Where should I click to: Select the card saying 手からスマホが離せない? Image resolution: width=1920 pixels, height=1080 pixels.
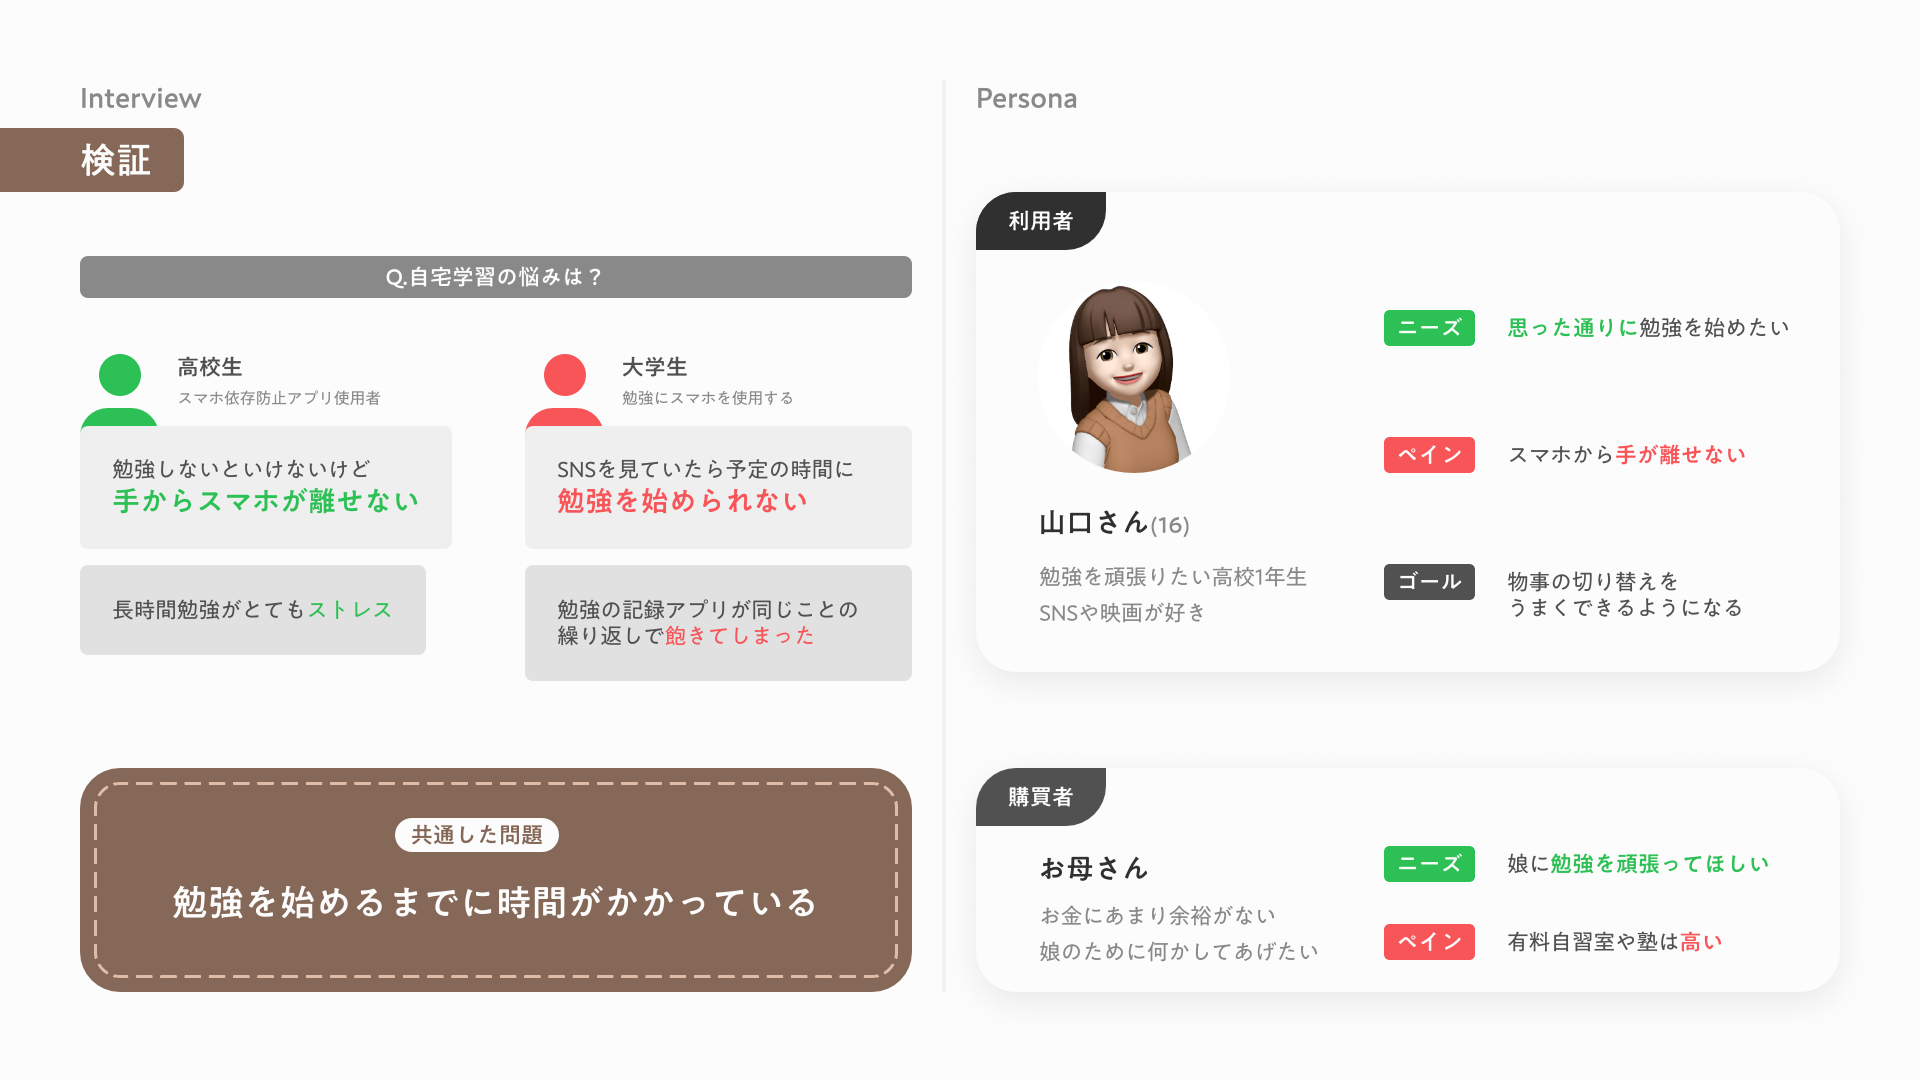265,487
